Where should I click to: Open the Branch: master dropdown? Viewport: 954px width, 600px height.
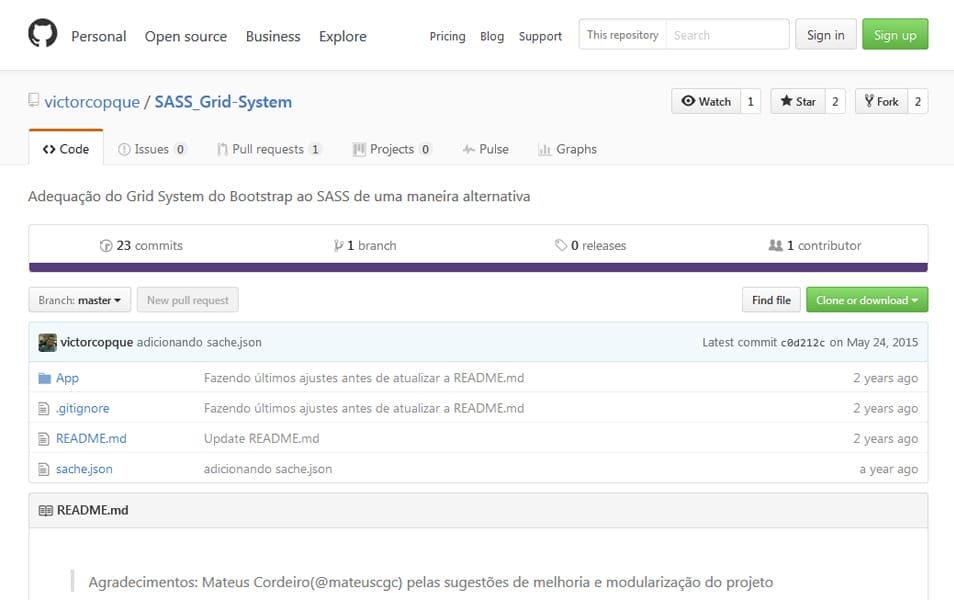pyautogui.click(x=79, y=299)
